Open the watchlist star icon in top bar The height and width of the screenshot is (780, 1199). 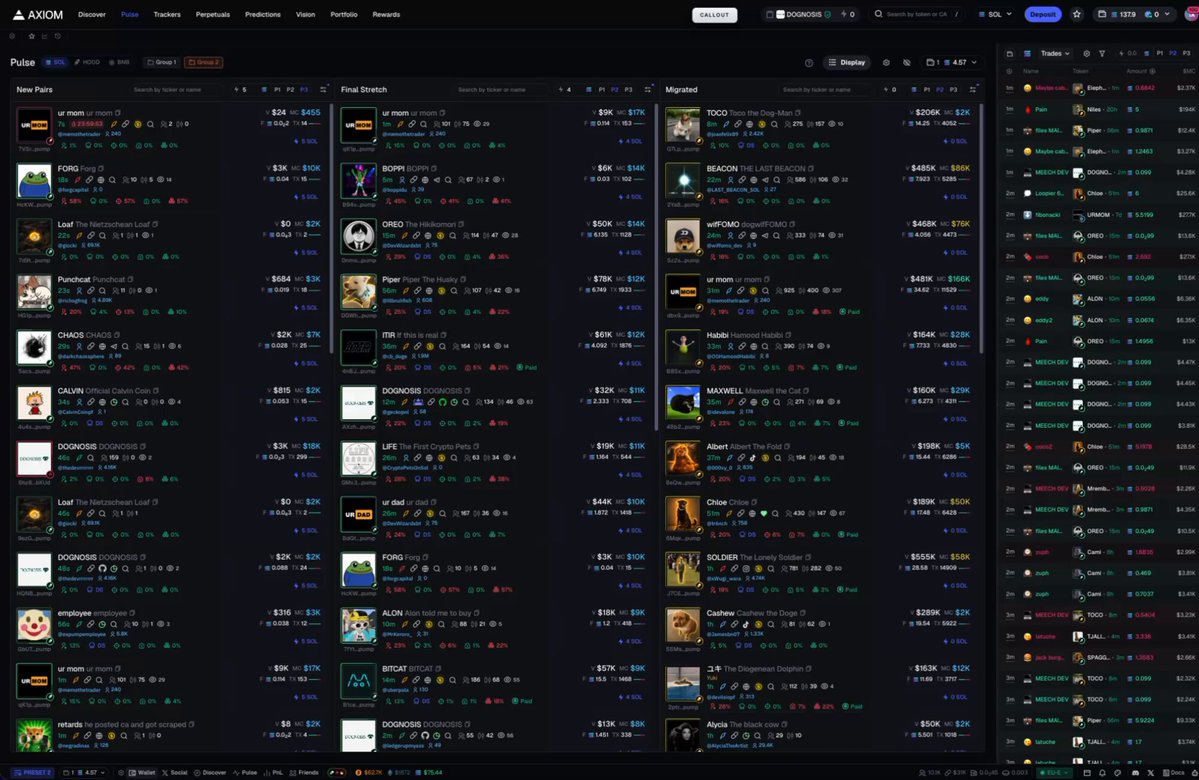click(1077, 14)
